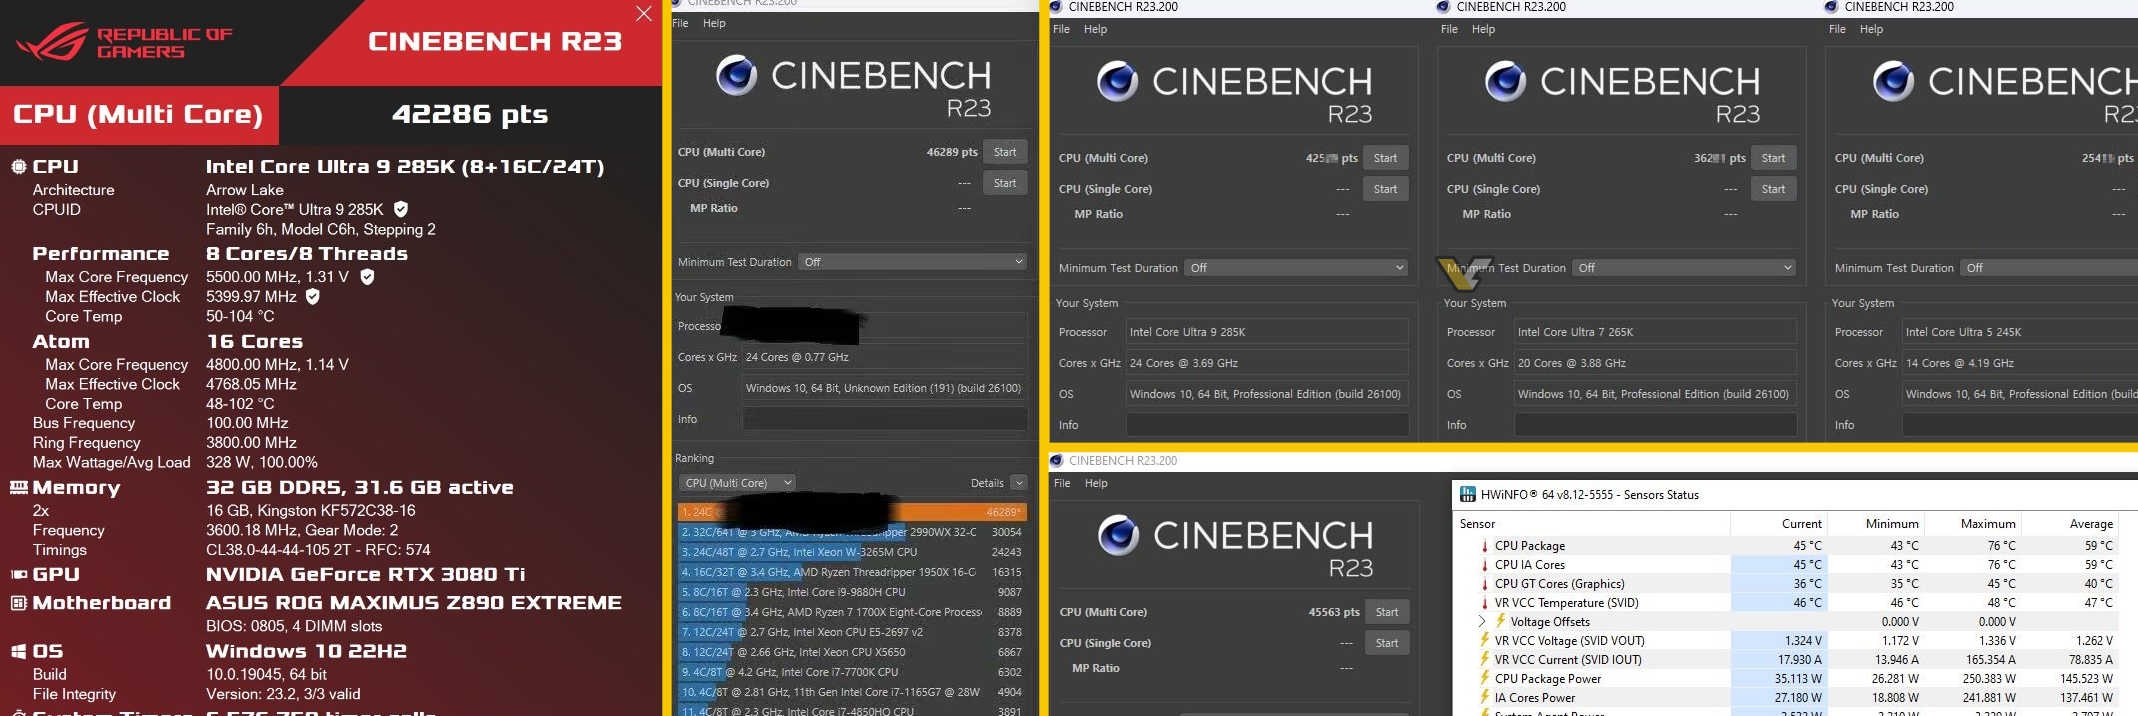Click the CPU Package Power lightning icon
The image size is (2138, 716).
pos(1485,678)
